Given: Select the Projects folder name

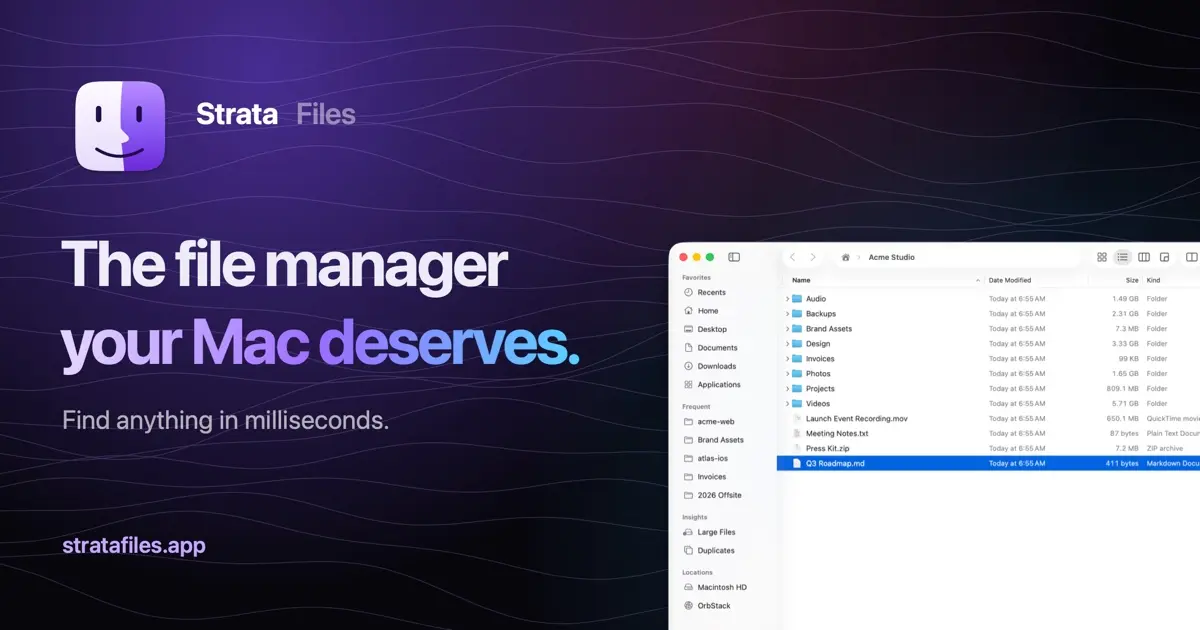Looking at the screenshot, I should [820, 389].
